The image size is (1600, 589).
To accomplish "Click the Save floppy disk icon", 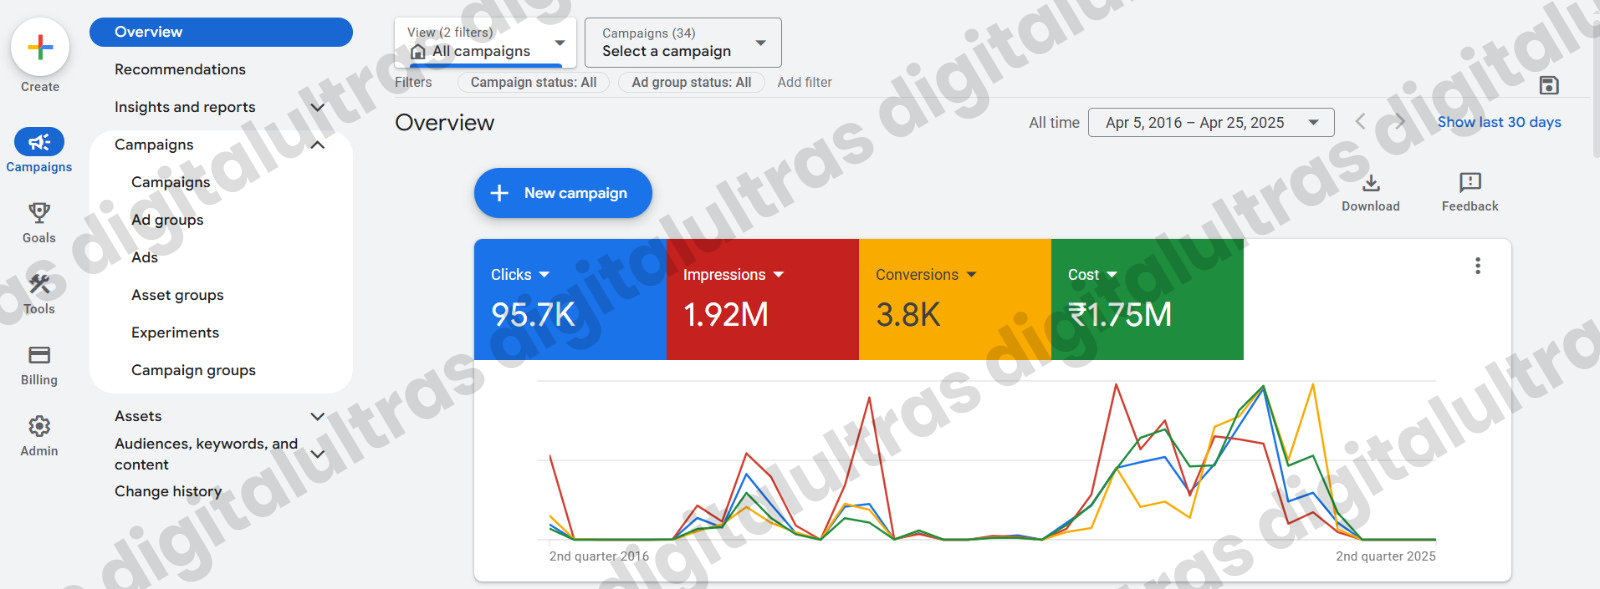I will point(1549,85).
